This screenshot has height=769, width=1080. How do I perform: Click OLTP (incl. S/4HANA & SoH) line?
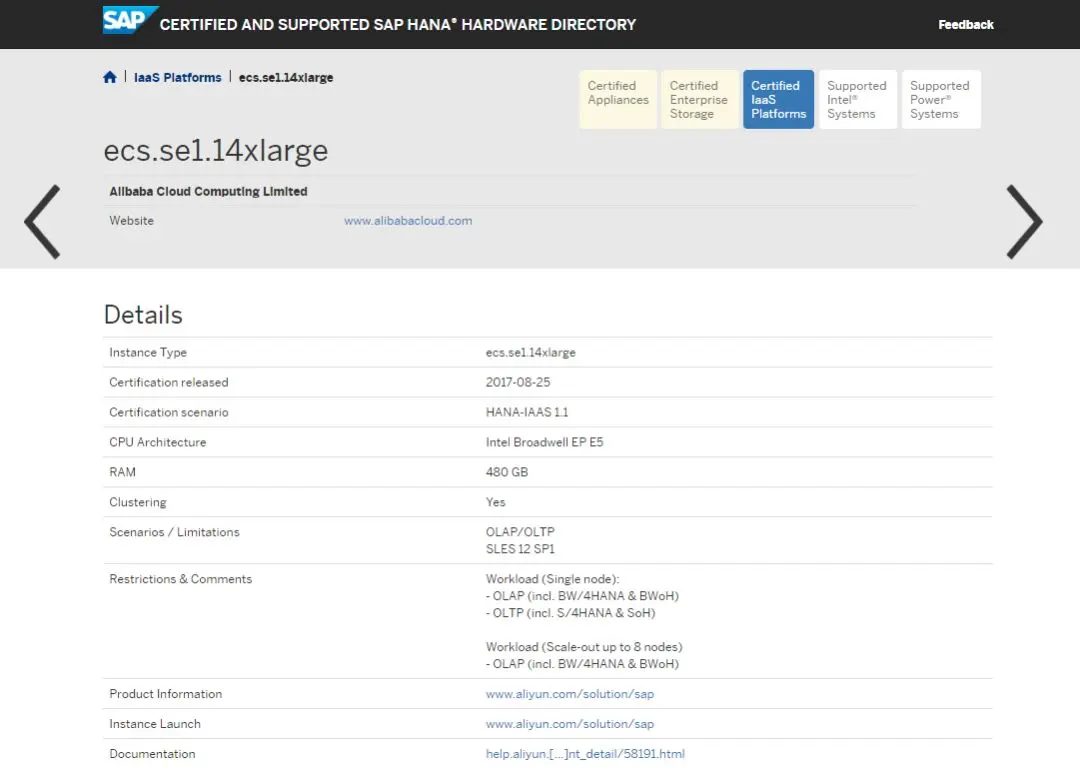[x=570, y=613]
